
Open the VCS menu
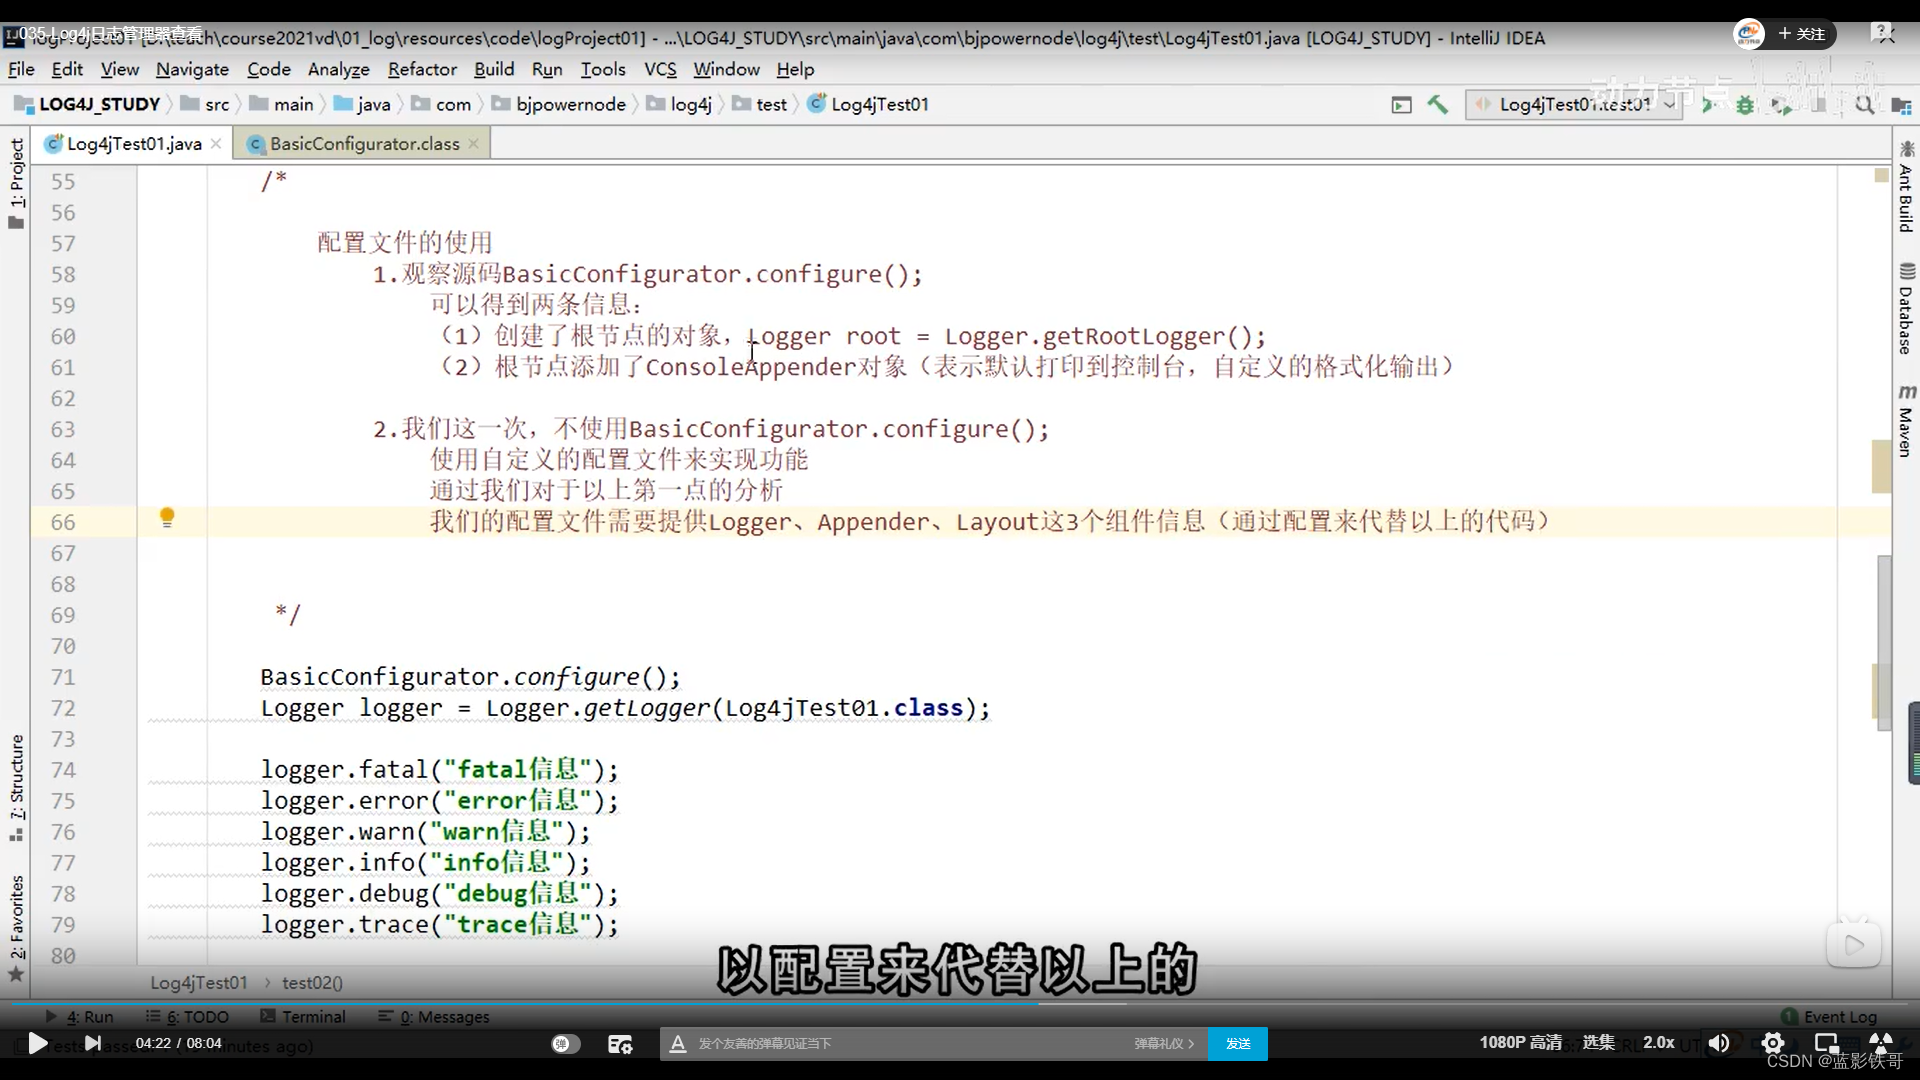660,69
